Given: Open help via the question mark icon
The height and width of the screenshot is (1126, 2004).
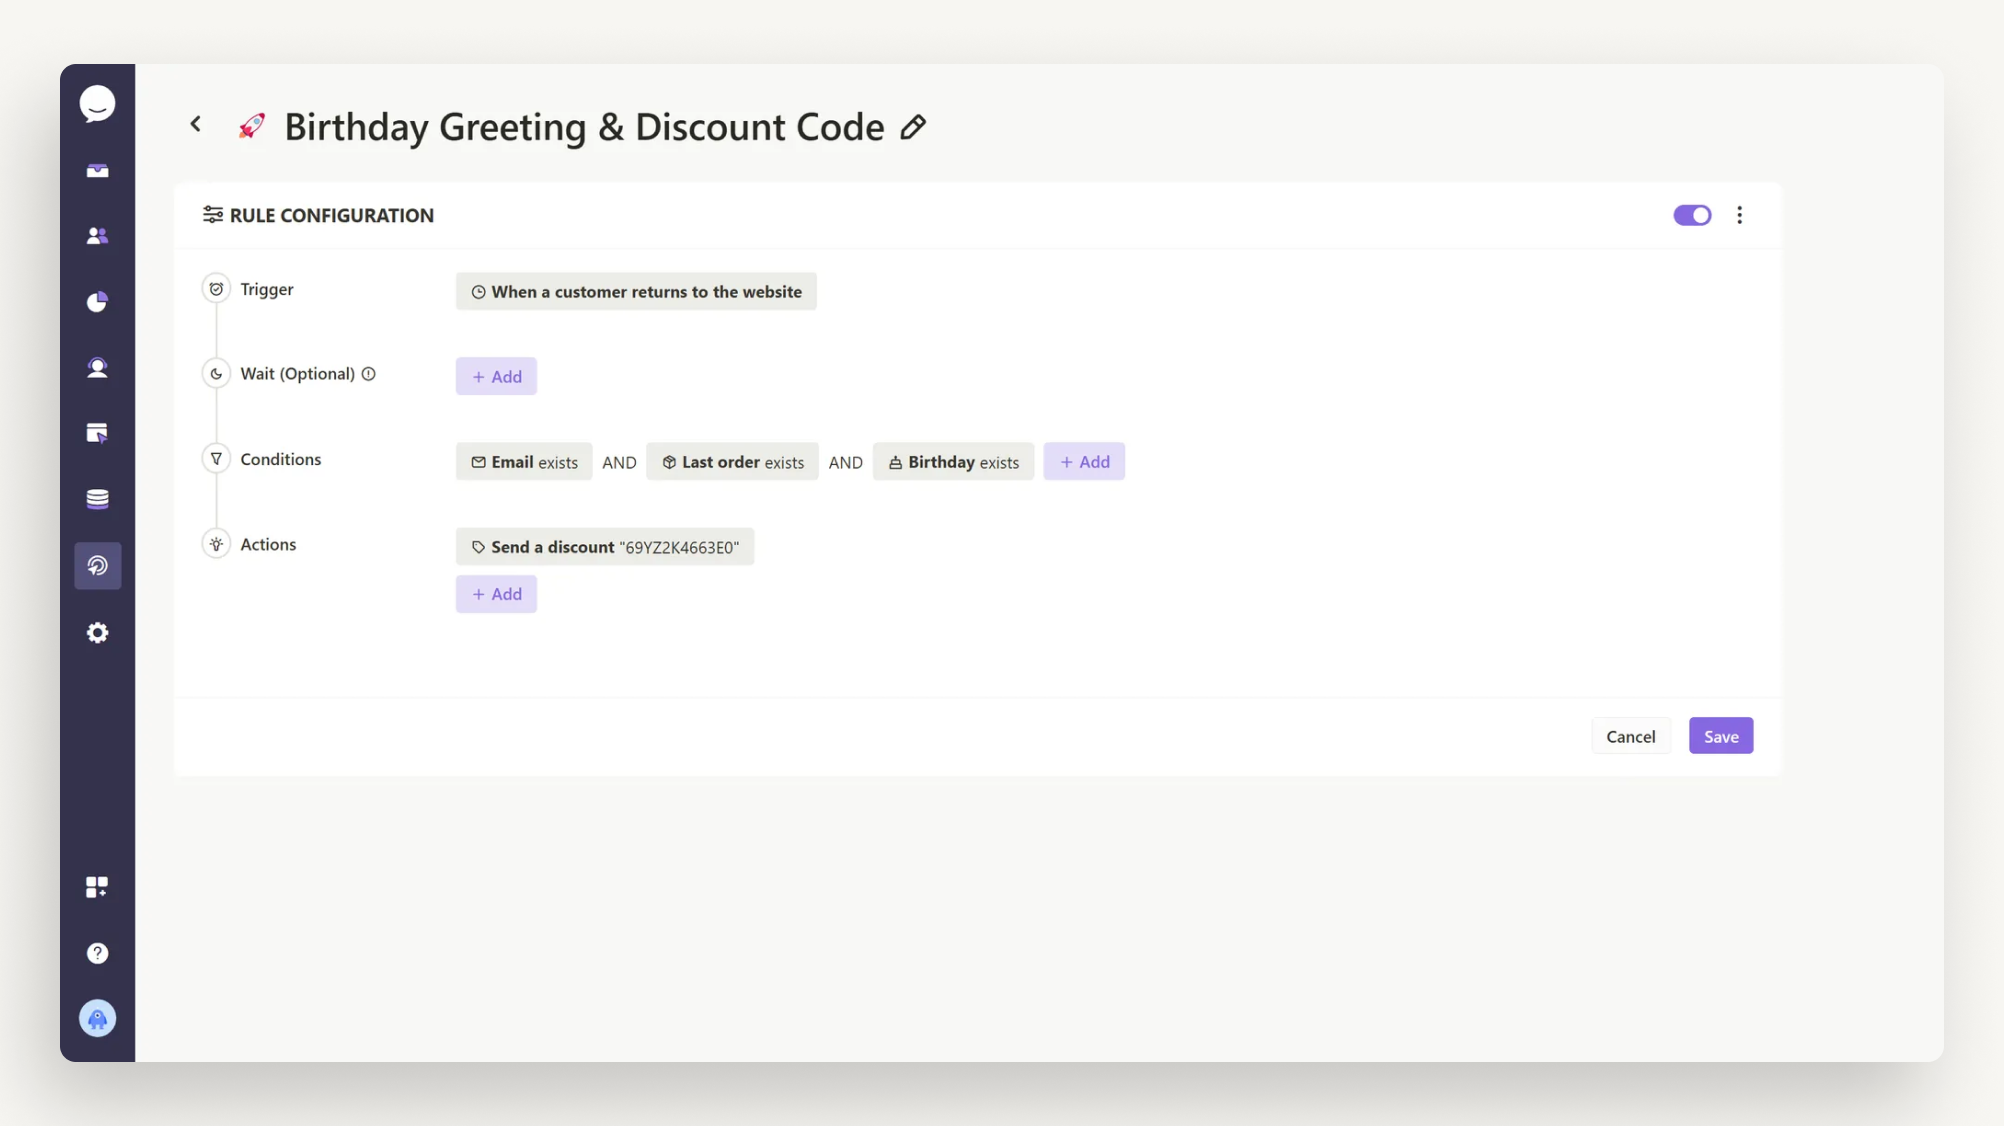Looking at the screenshot, I should [97, 952].
